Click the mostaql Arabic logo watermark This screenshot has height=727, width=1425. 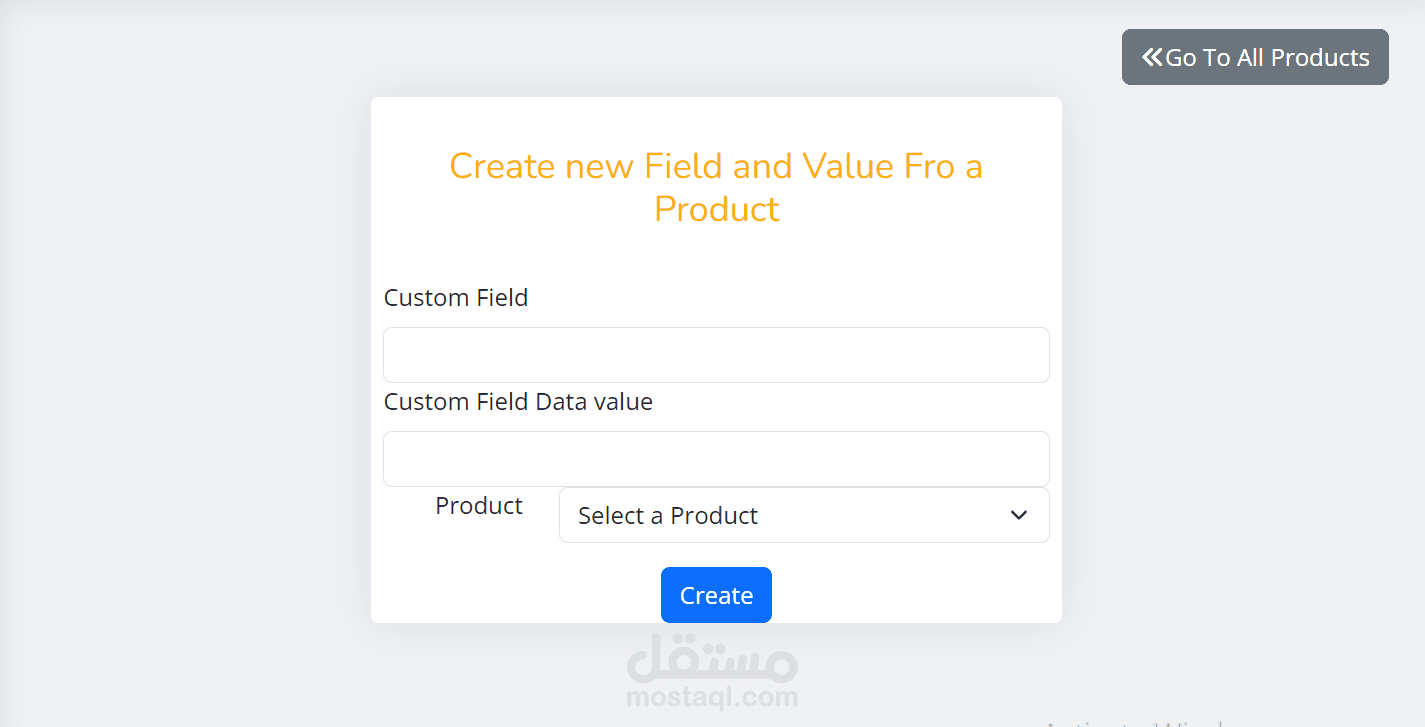[x=713, y=657]
